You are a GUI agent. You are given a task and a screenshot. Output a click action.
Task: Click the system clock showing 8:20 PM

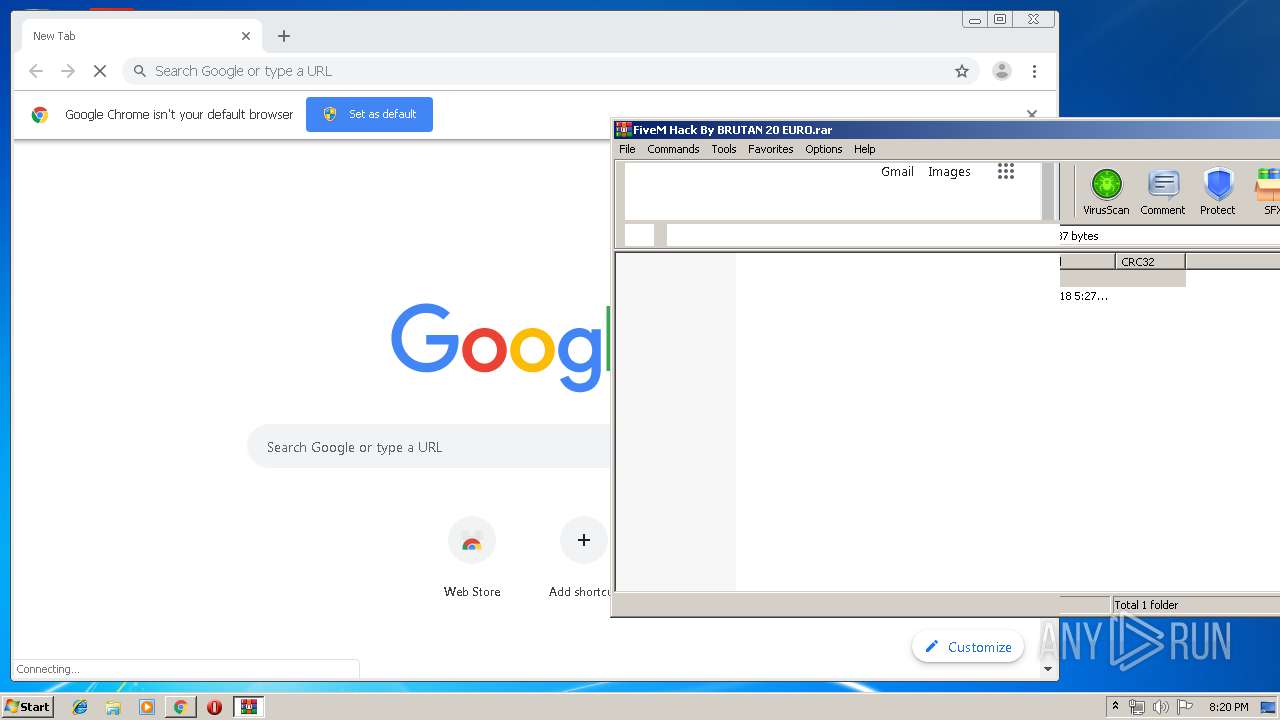point(1228,707)
